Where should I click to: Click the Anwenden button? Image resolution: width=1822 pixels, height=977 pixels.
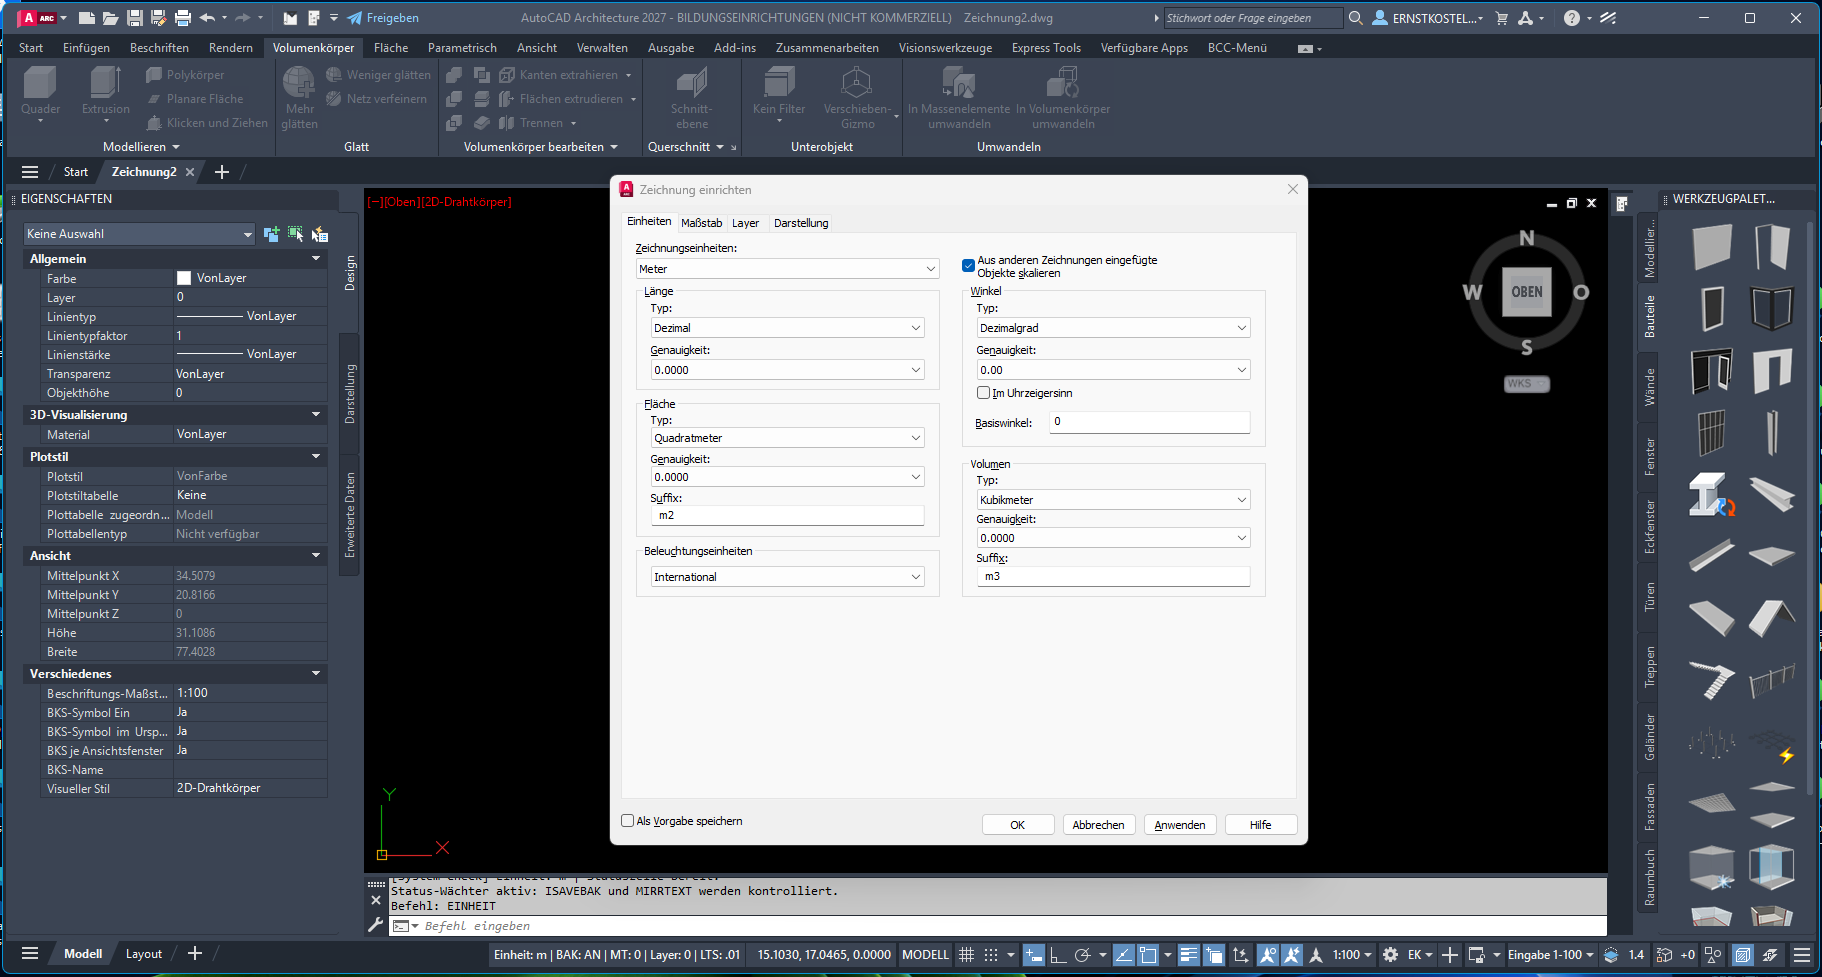[1180, 825]
